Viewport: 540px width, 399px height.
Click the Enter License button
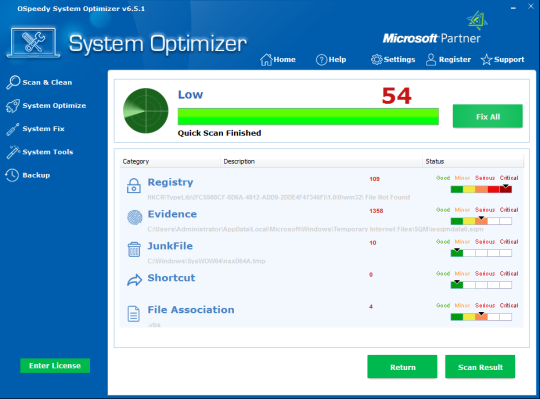tap(55, 366)
